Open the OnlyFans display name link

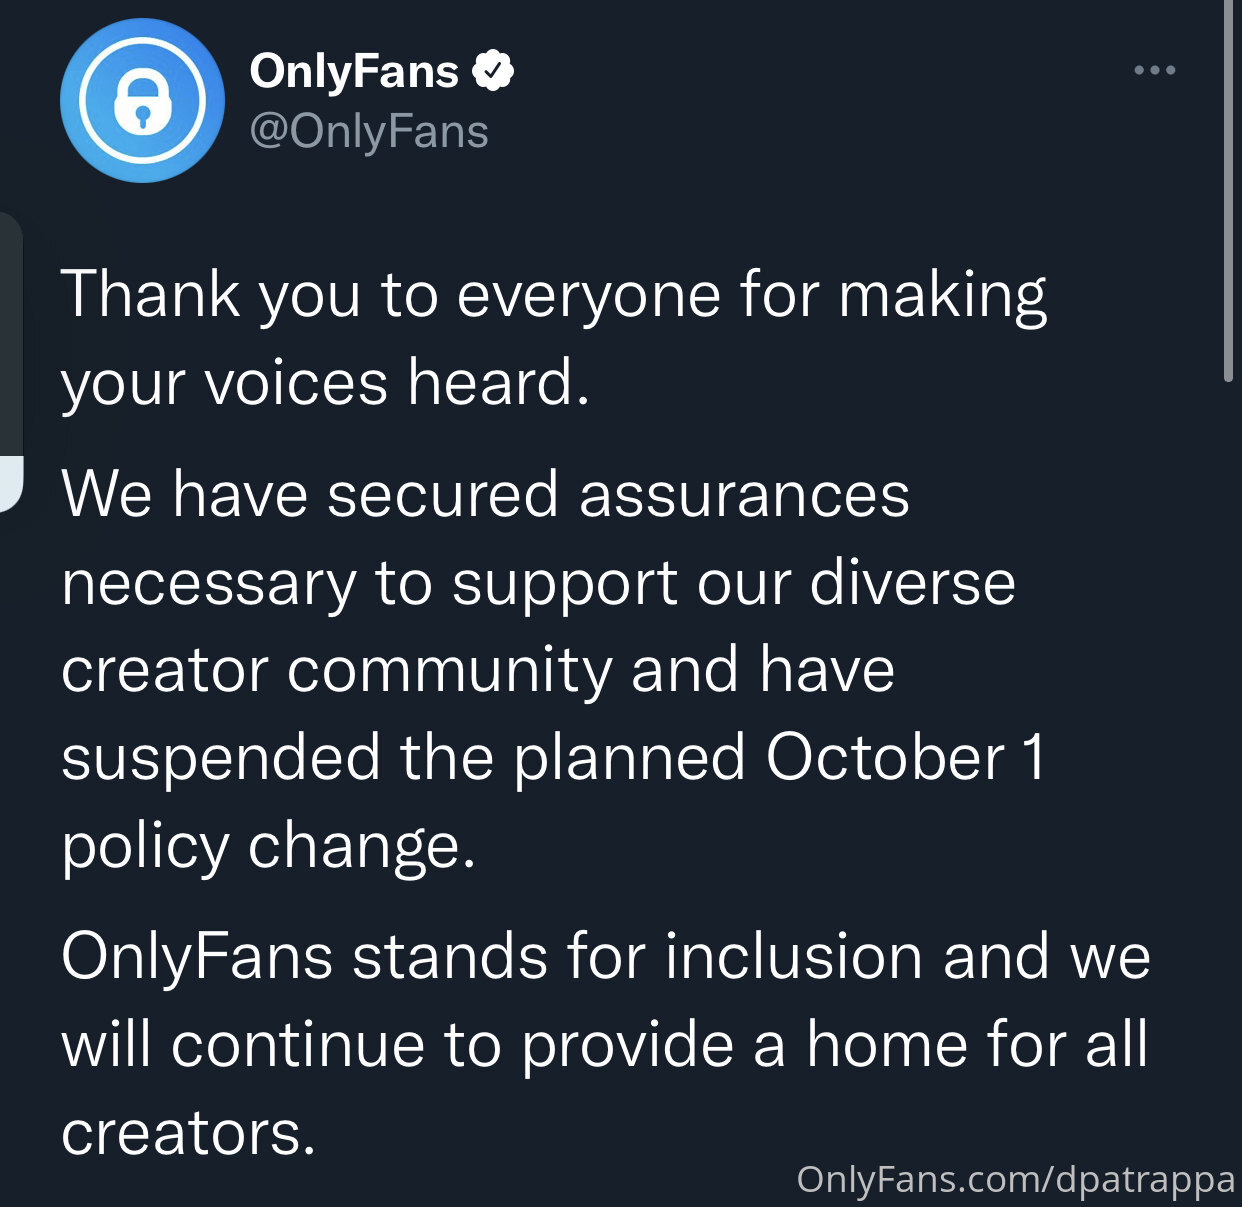click(x=354, y=71)
